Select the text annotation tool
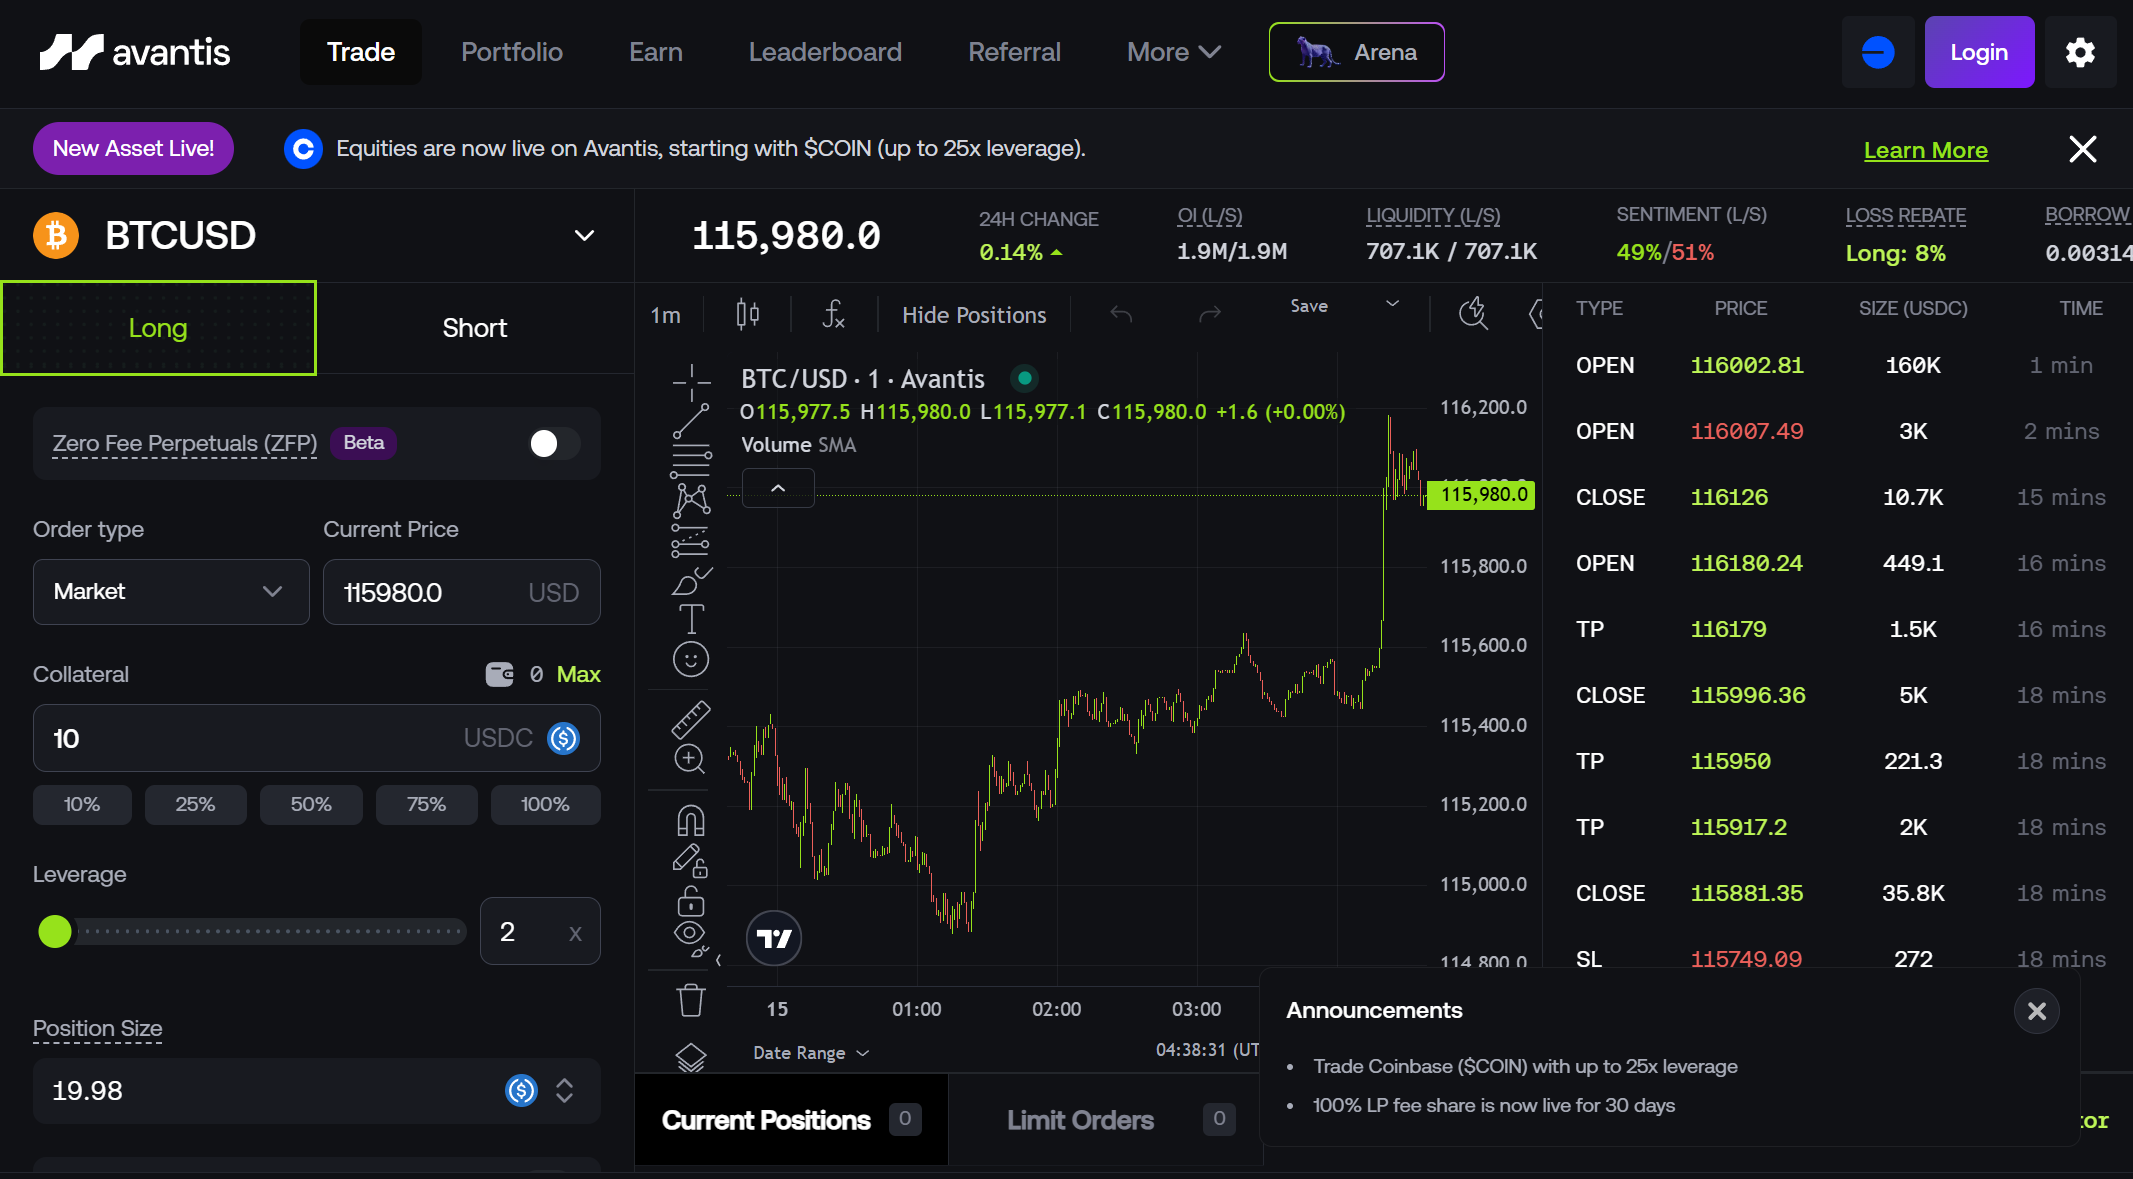 point(690,619)
